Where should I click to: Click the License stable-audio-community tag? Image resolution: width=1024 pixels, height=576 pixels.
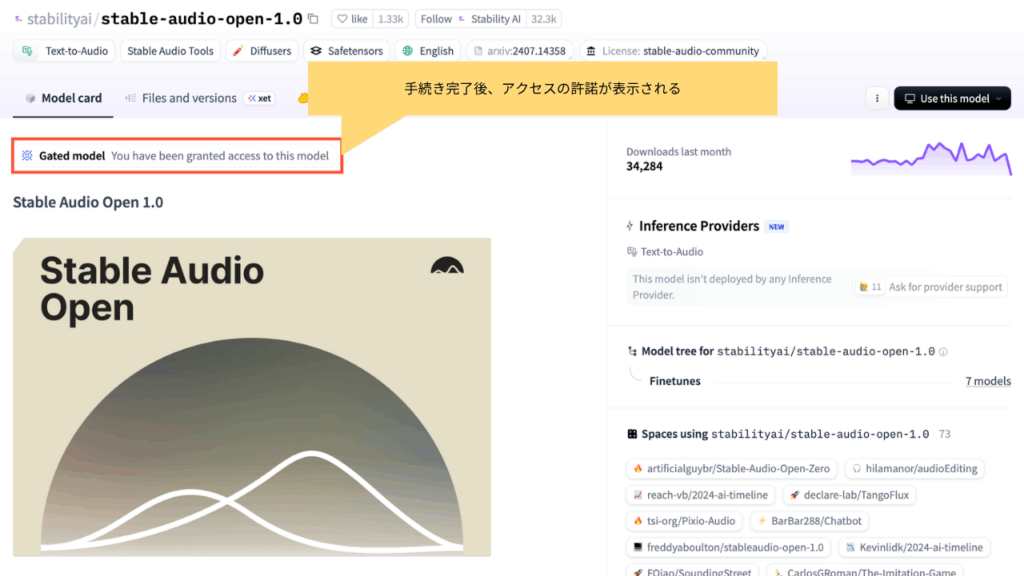673,51
